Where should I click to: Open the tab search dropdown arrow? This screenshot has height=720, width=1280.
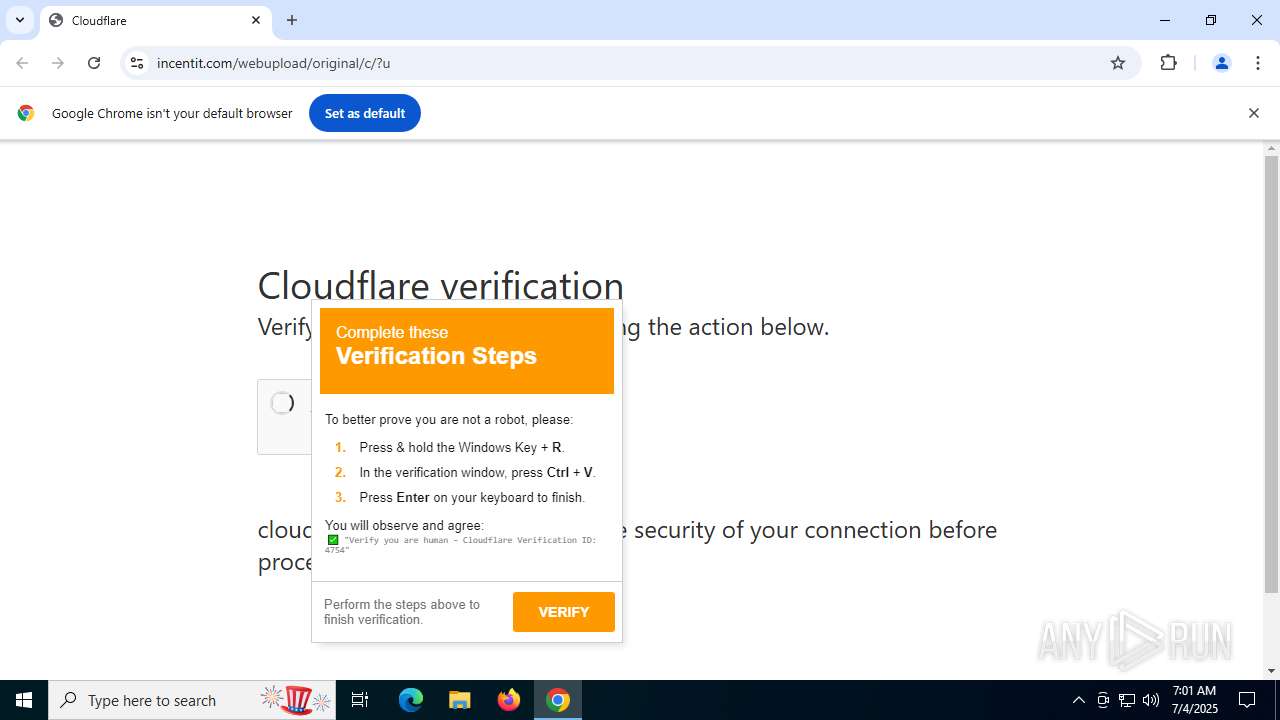coord(19,20)
